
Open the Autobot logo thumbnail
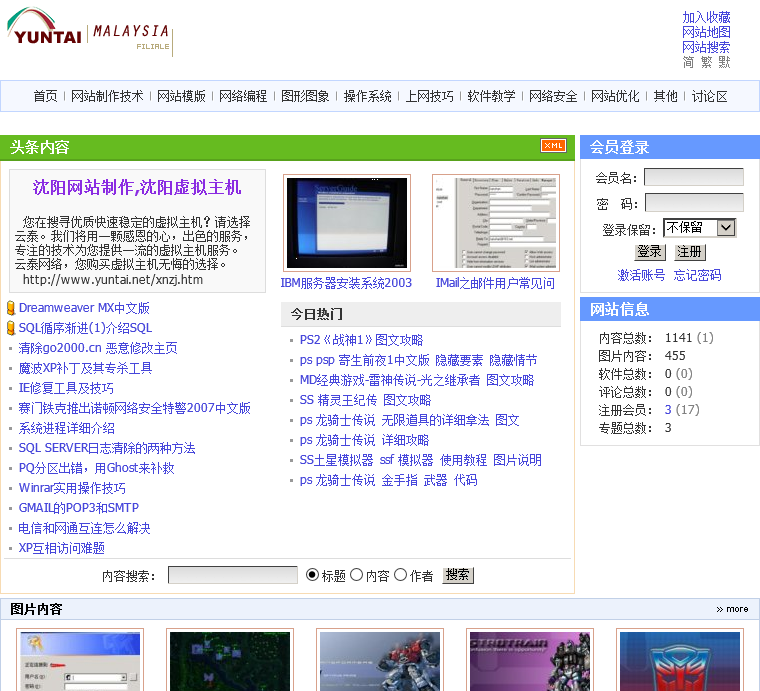click(680, 660)
